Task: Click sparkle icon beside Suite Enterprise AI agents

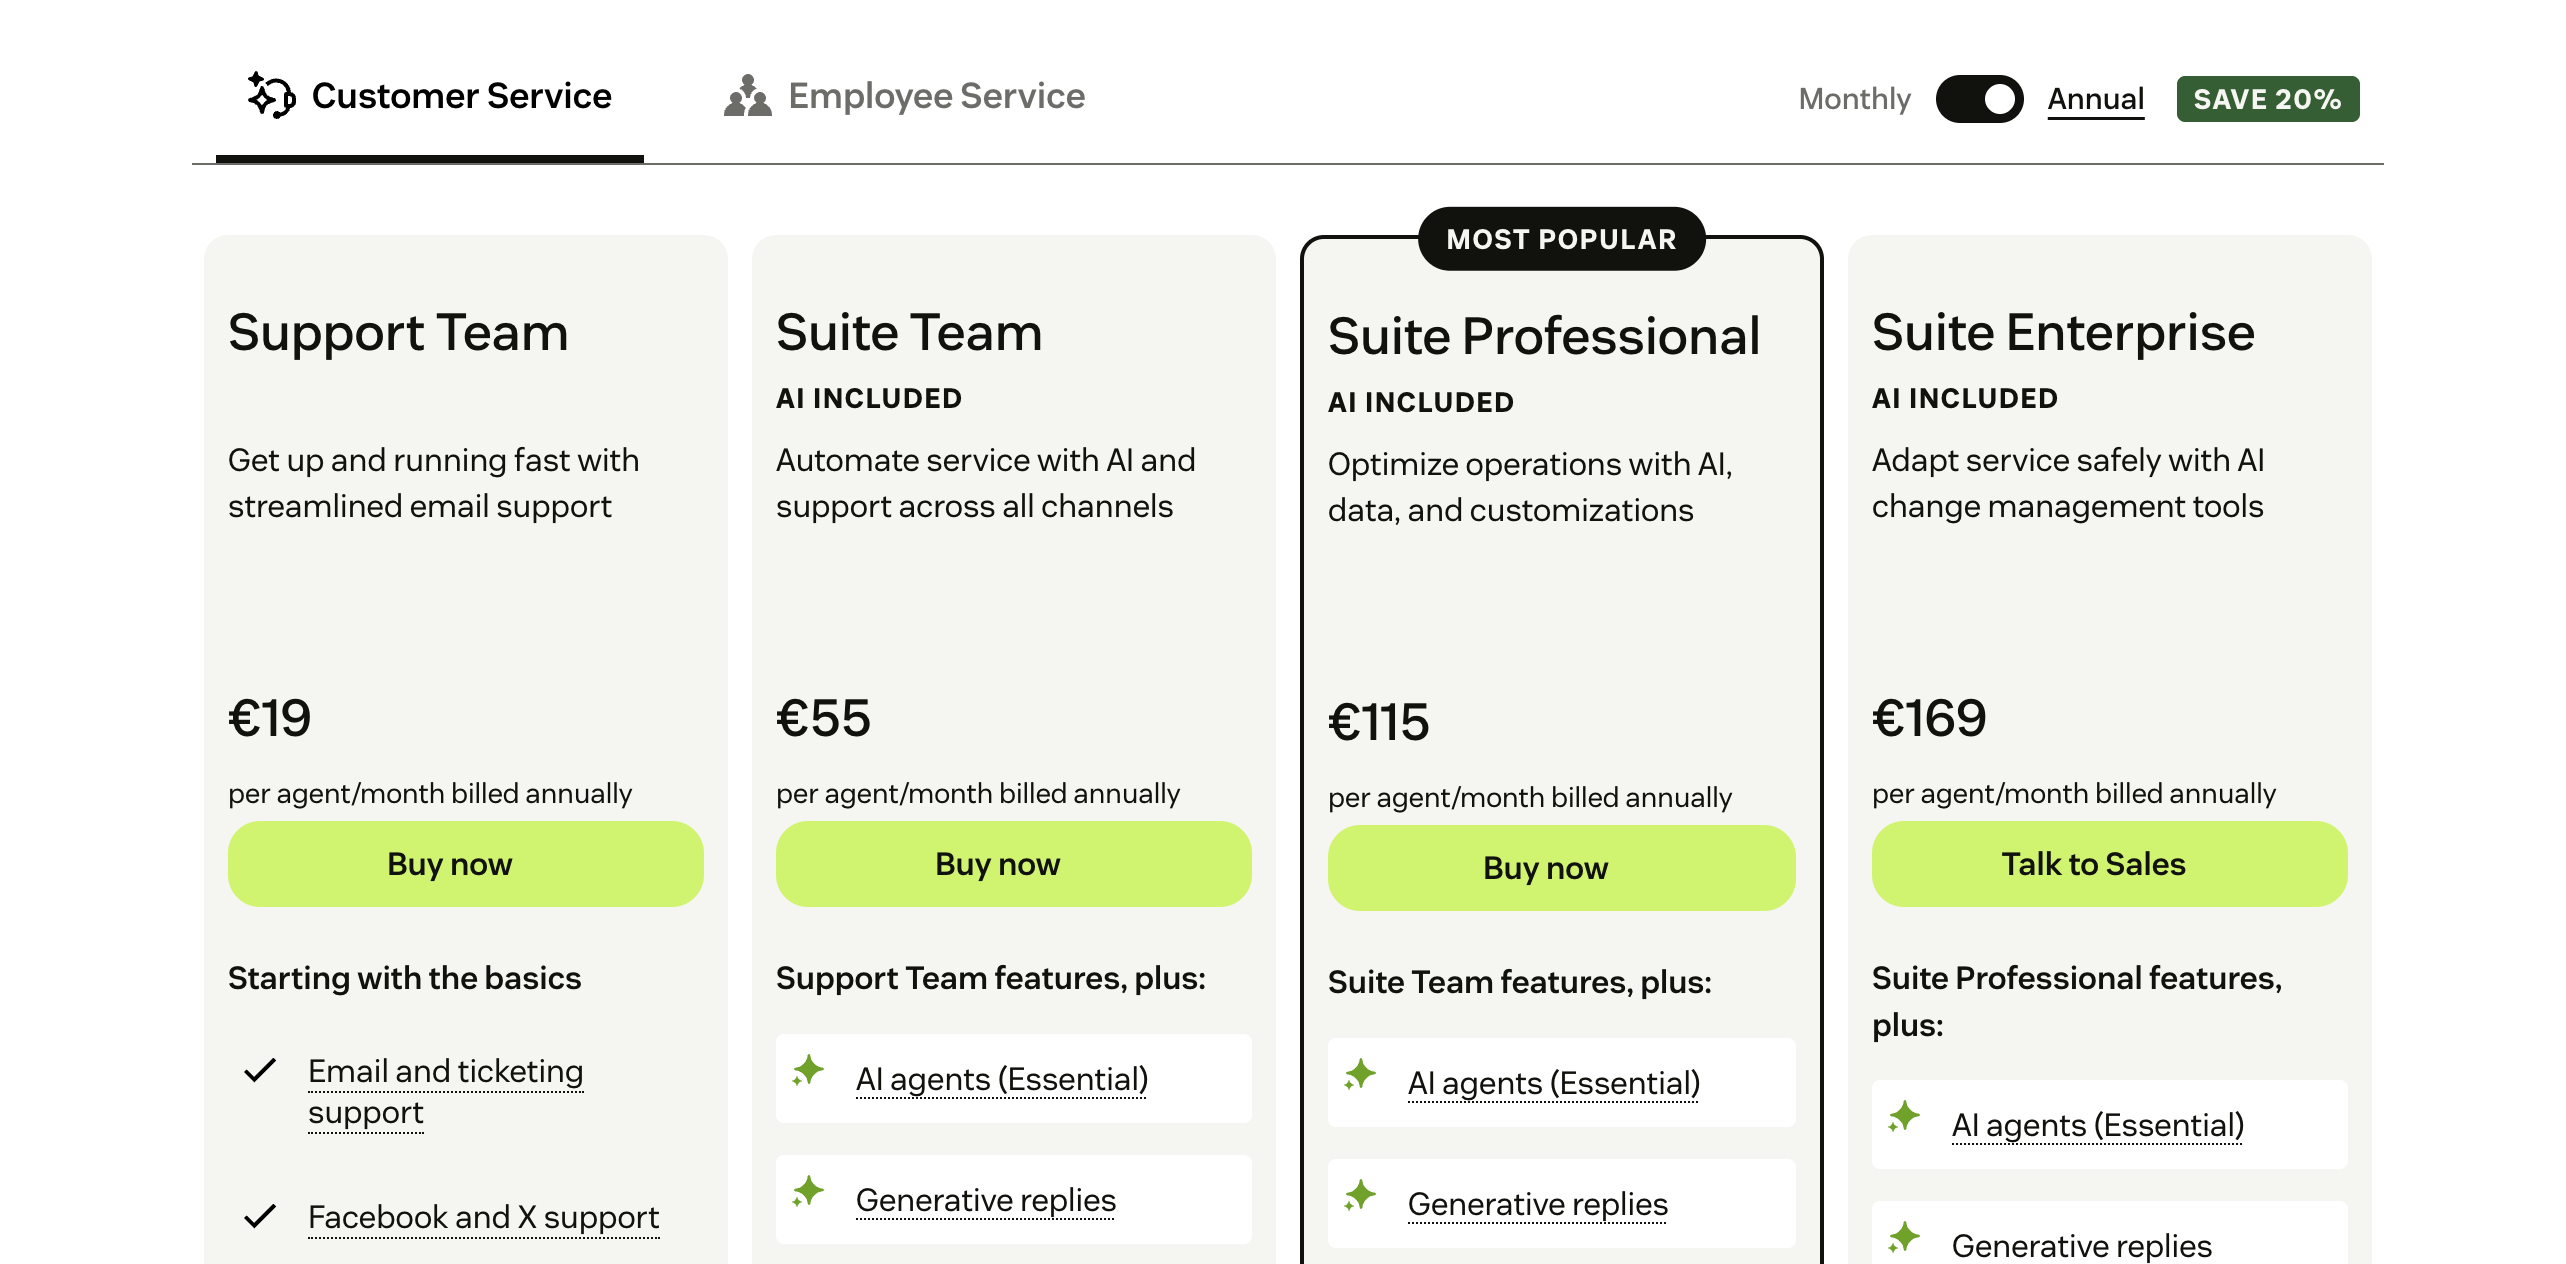Action: tap(1904, 1118)
